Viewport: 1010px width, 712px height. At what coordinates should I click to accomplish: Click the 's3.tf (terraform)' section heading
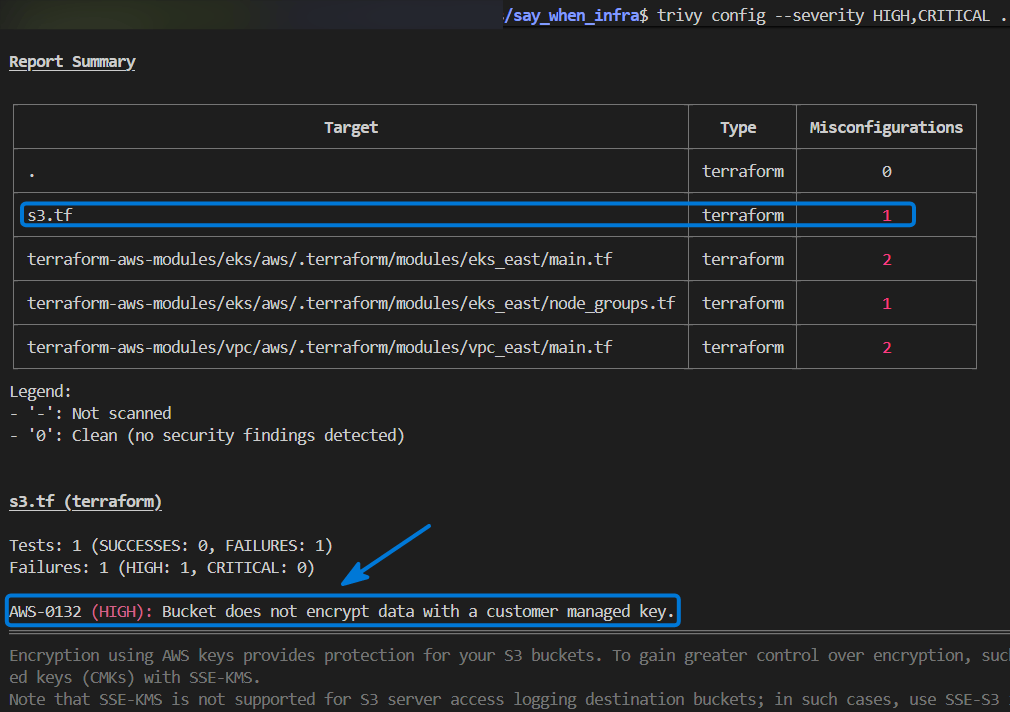click(x=85, y=501)
